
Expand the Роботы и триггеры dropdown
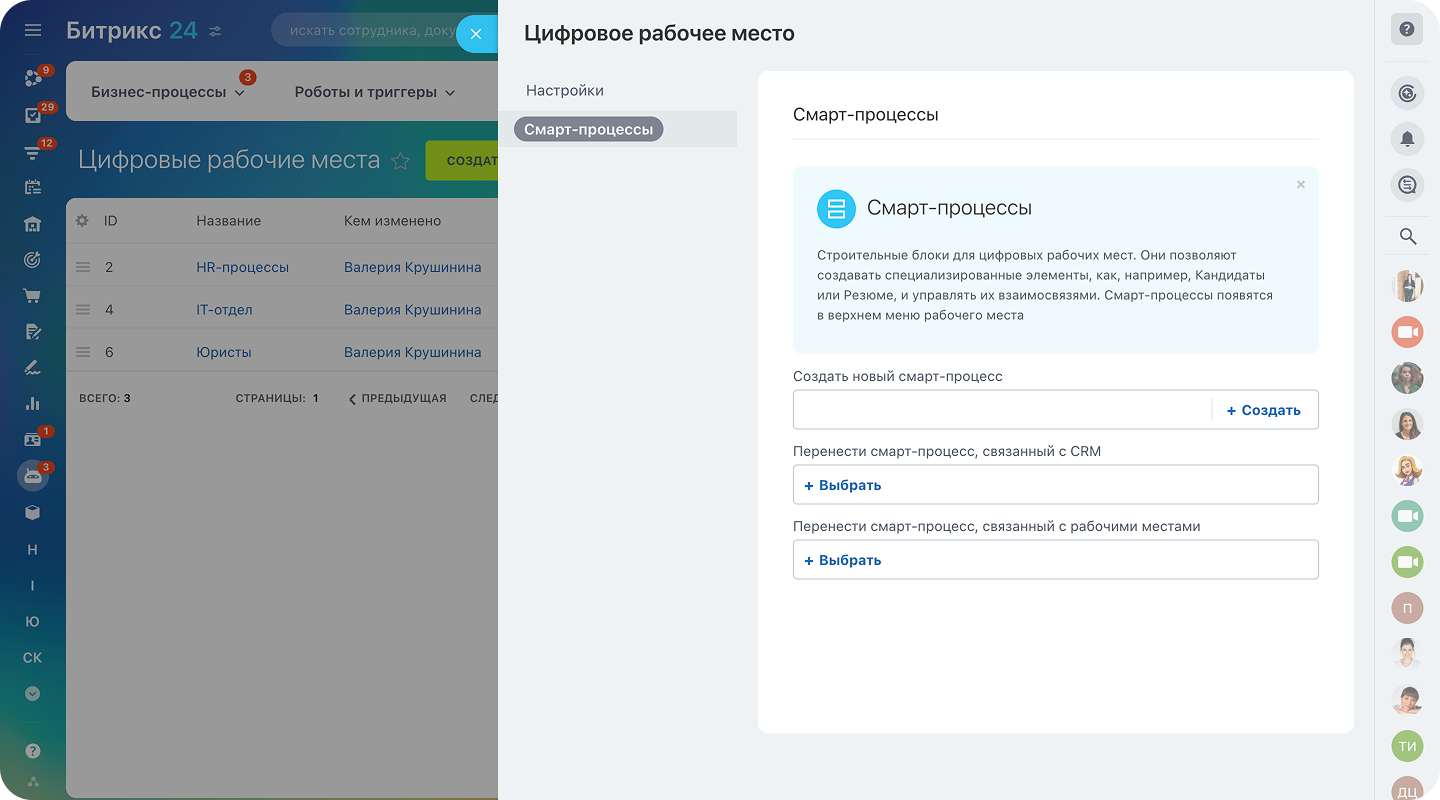(x=374, y=92)
